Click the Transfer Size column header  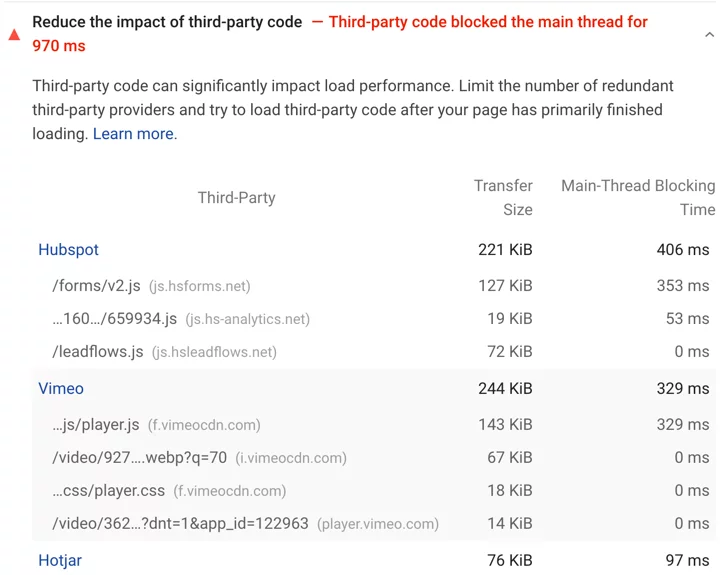coord(504,198)
